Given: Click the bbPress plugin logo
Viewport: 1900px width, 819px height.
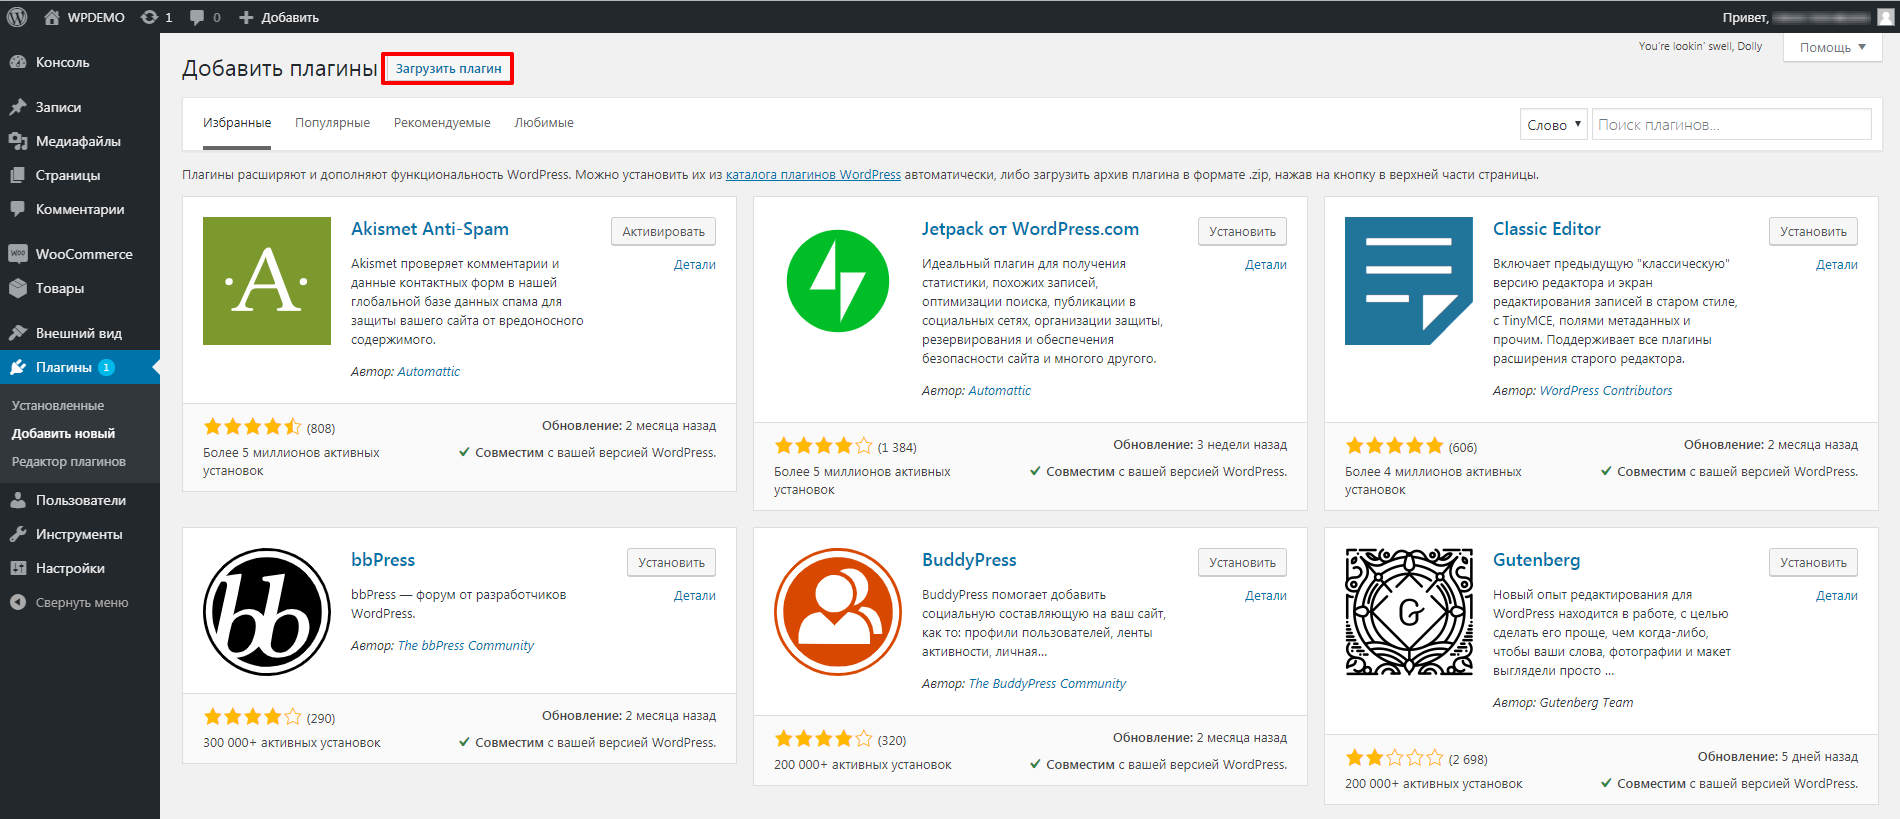Looking at the screenshot, I should coord(267,612).
